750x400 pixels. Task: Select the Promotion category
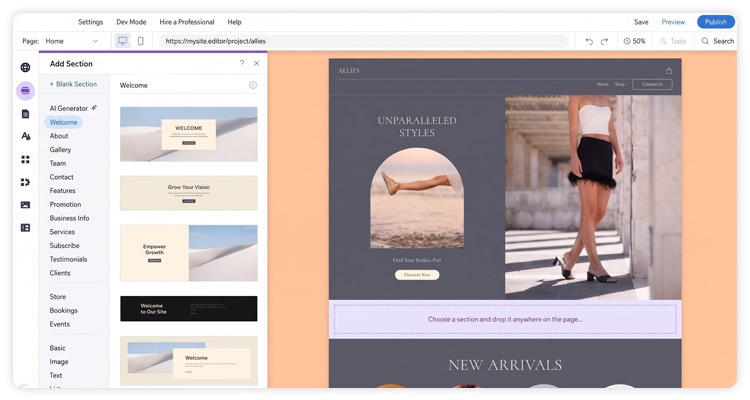65,204
